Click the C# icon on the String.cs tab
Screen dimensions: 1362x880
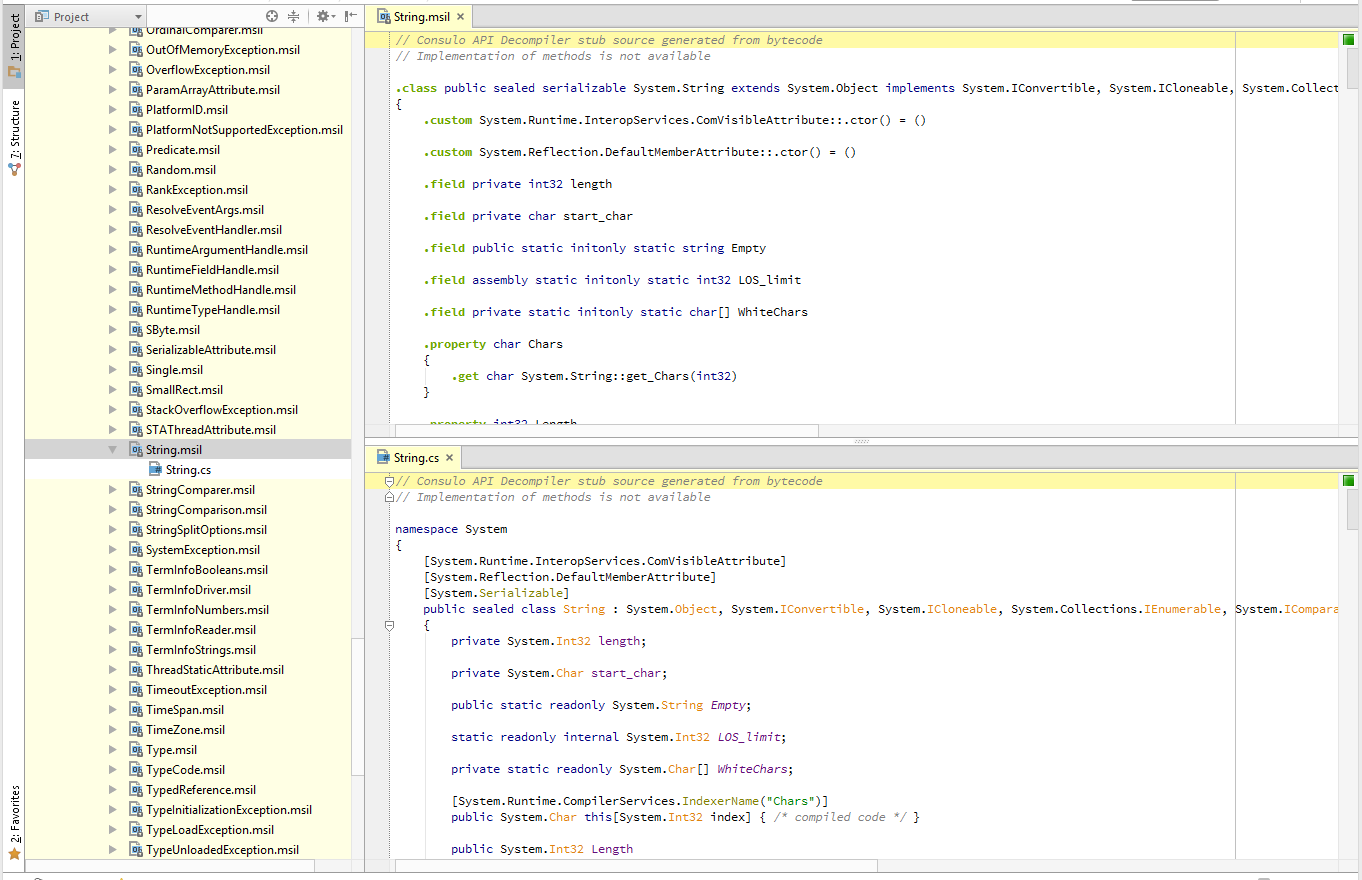click(383, 458)
